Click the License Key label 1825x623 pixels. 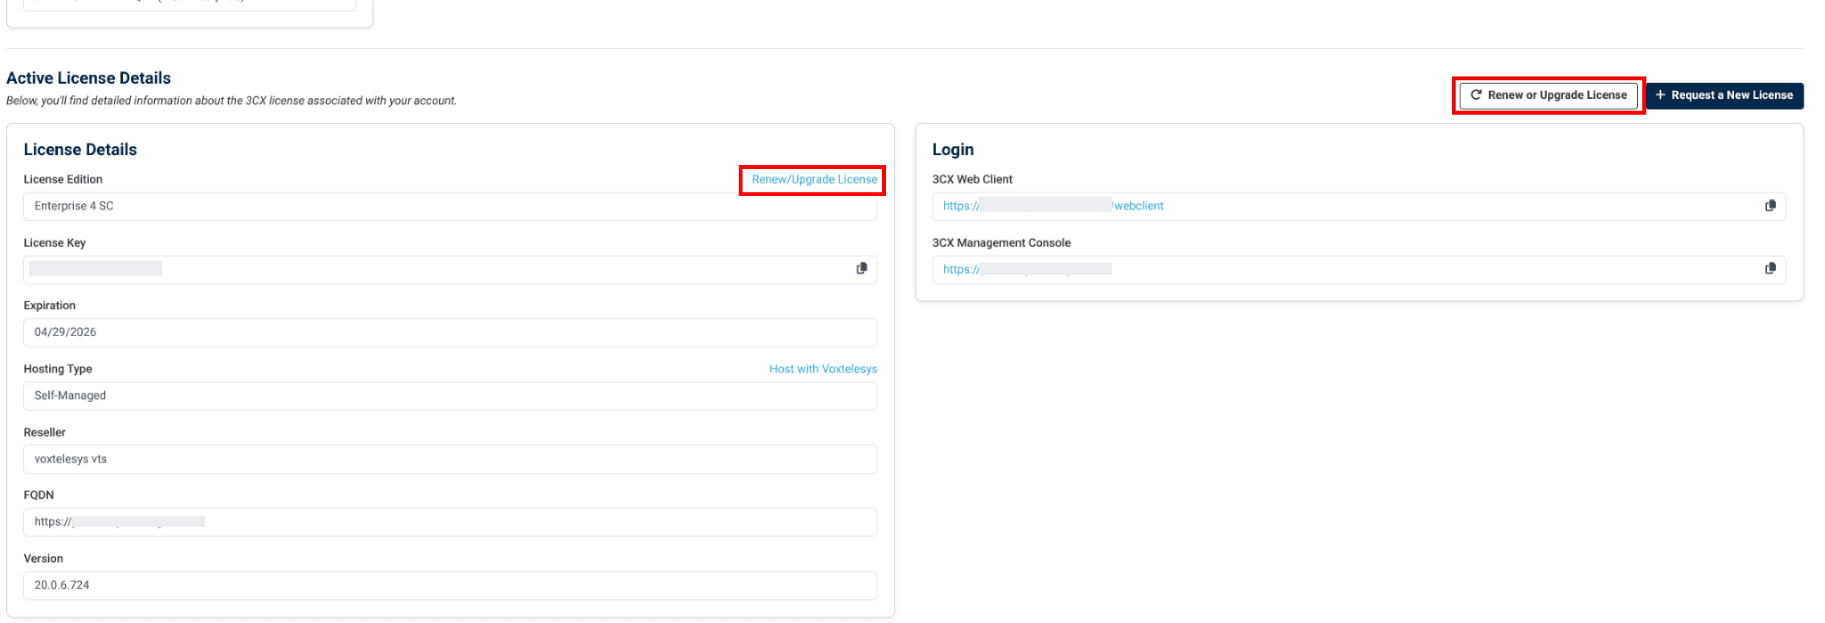[55, 243]
